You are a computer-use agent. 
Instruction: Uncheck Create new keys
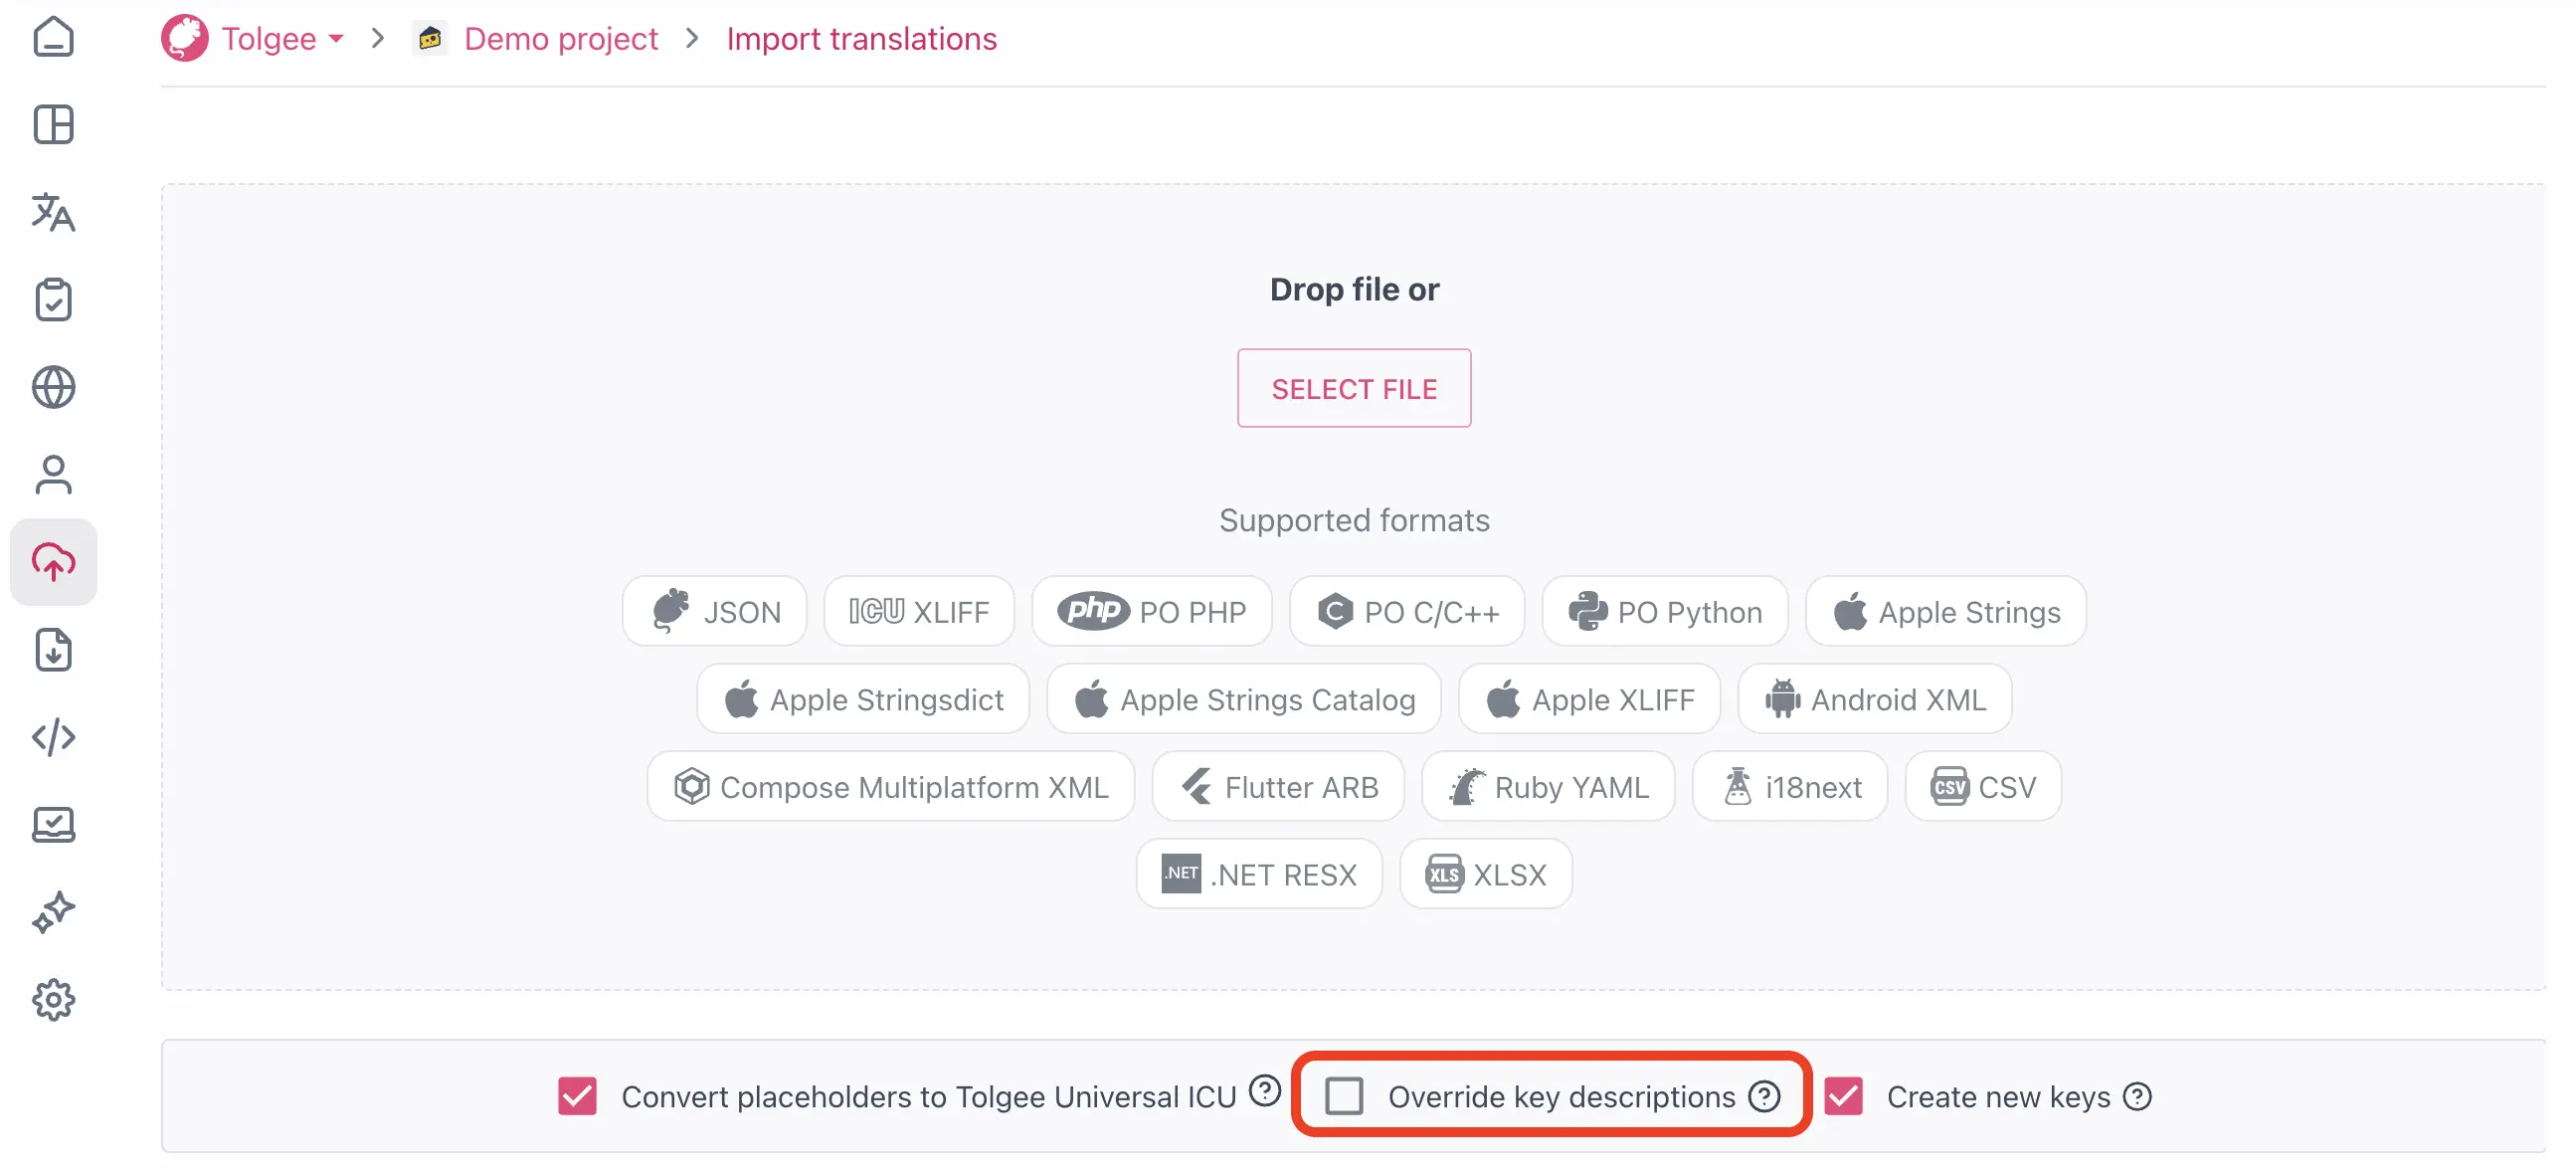(1843, 1096)
